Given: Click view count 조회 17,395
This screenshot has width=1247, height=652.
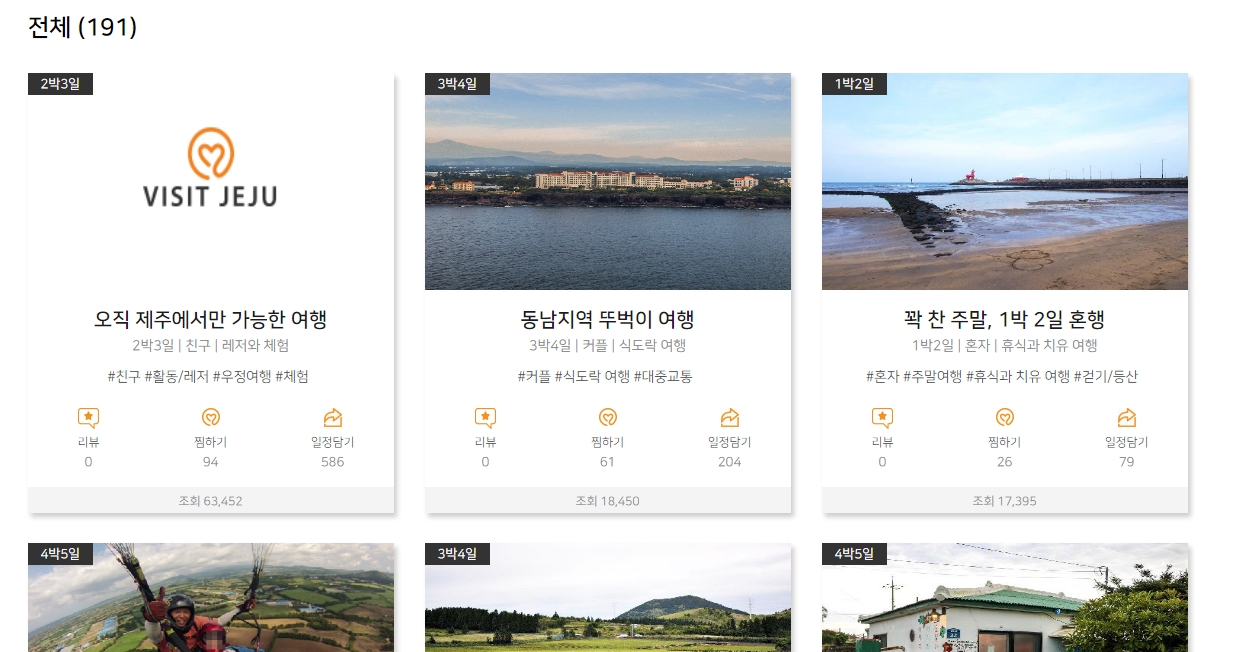Looking at the screenshot, I should pyautogui.click(x=1005, y=501).
